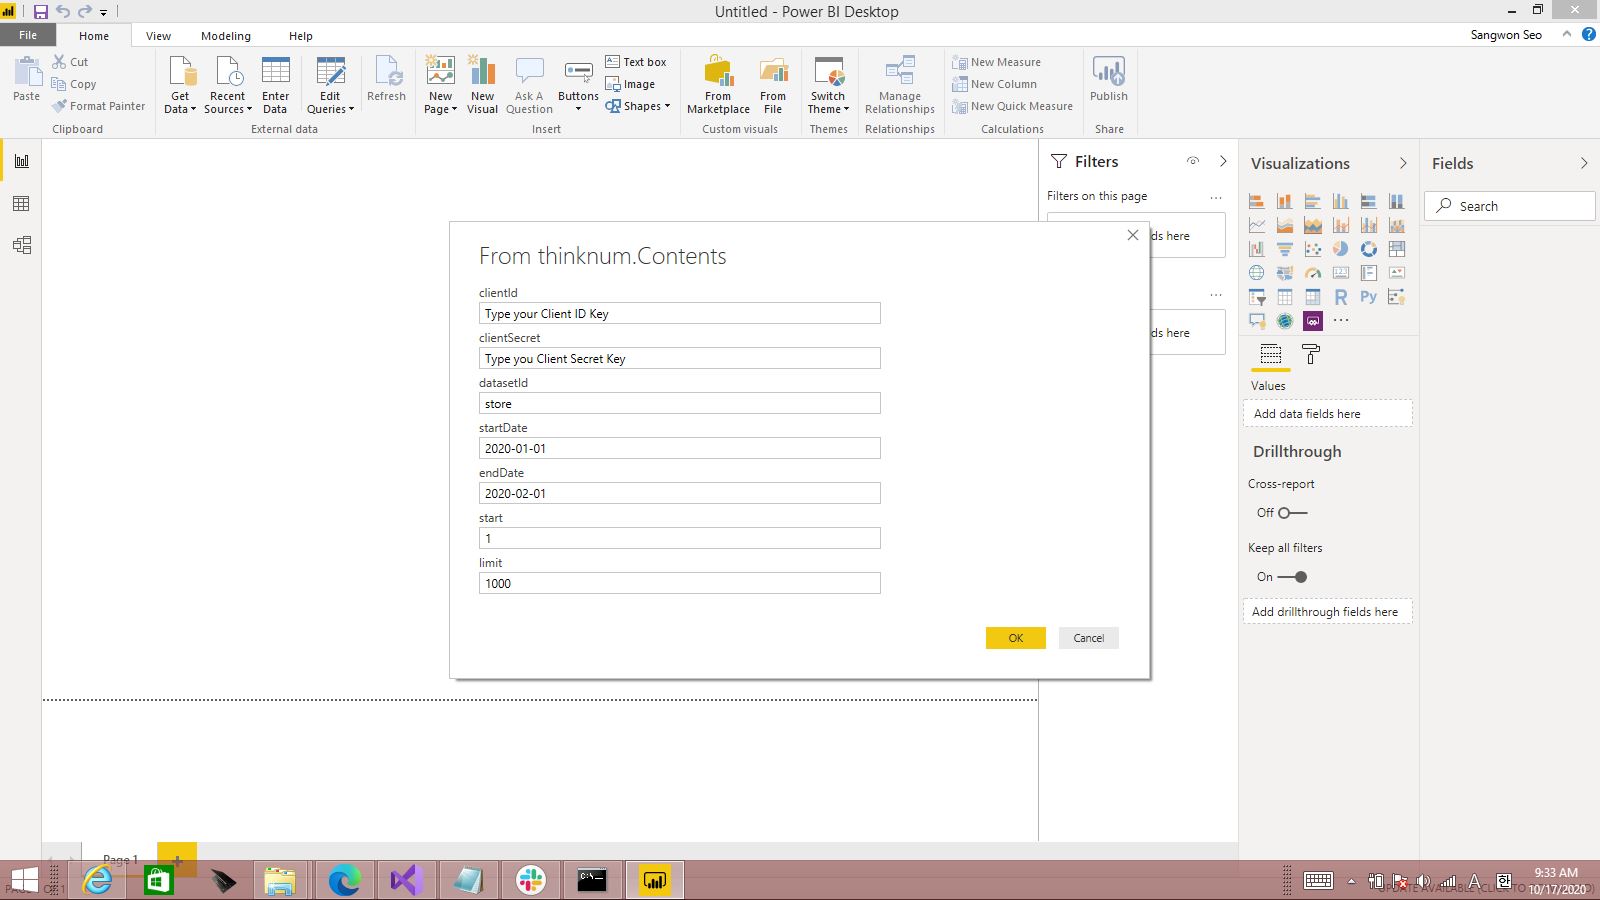
Task: Toggle Filters pane visibility eye icon
Action: 1192,161
